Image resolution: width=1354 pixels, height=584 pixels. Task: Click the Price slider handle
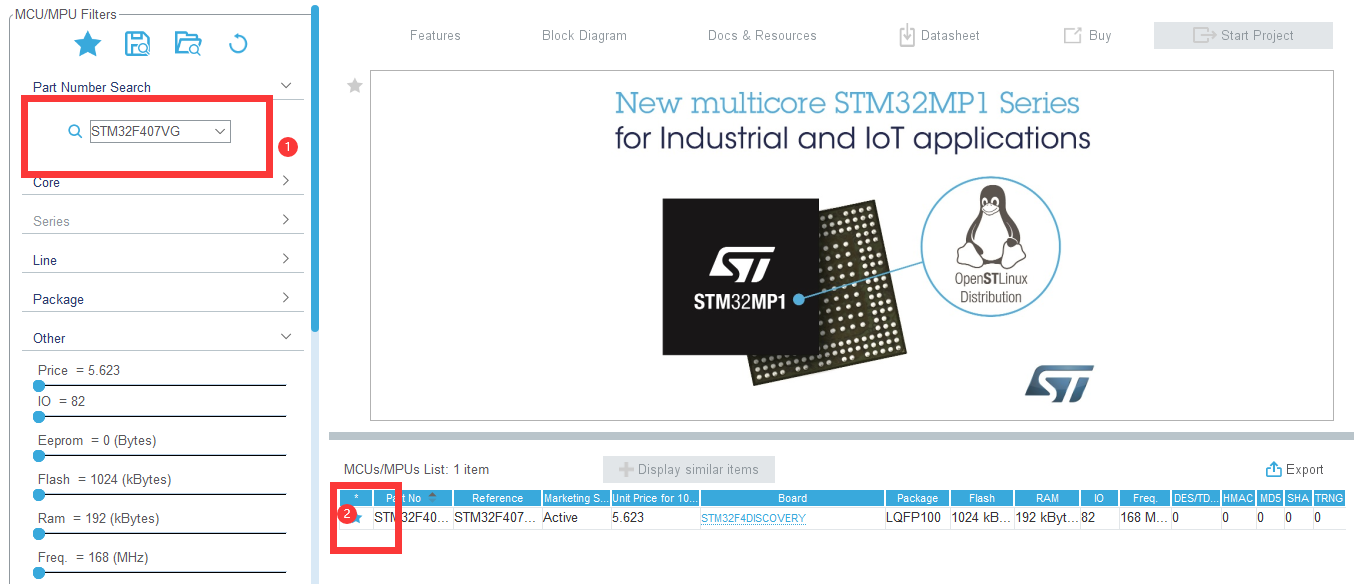pyautogui.click(x=39, y=385)
